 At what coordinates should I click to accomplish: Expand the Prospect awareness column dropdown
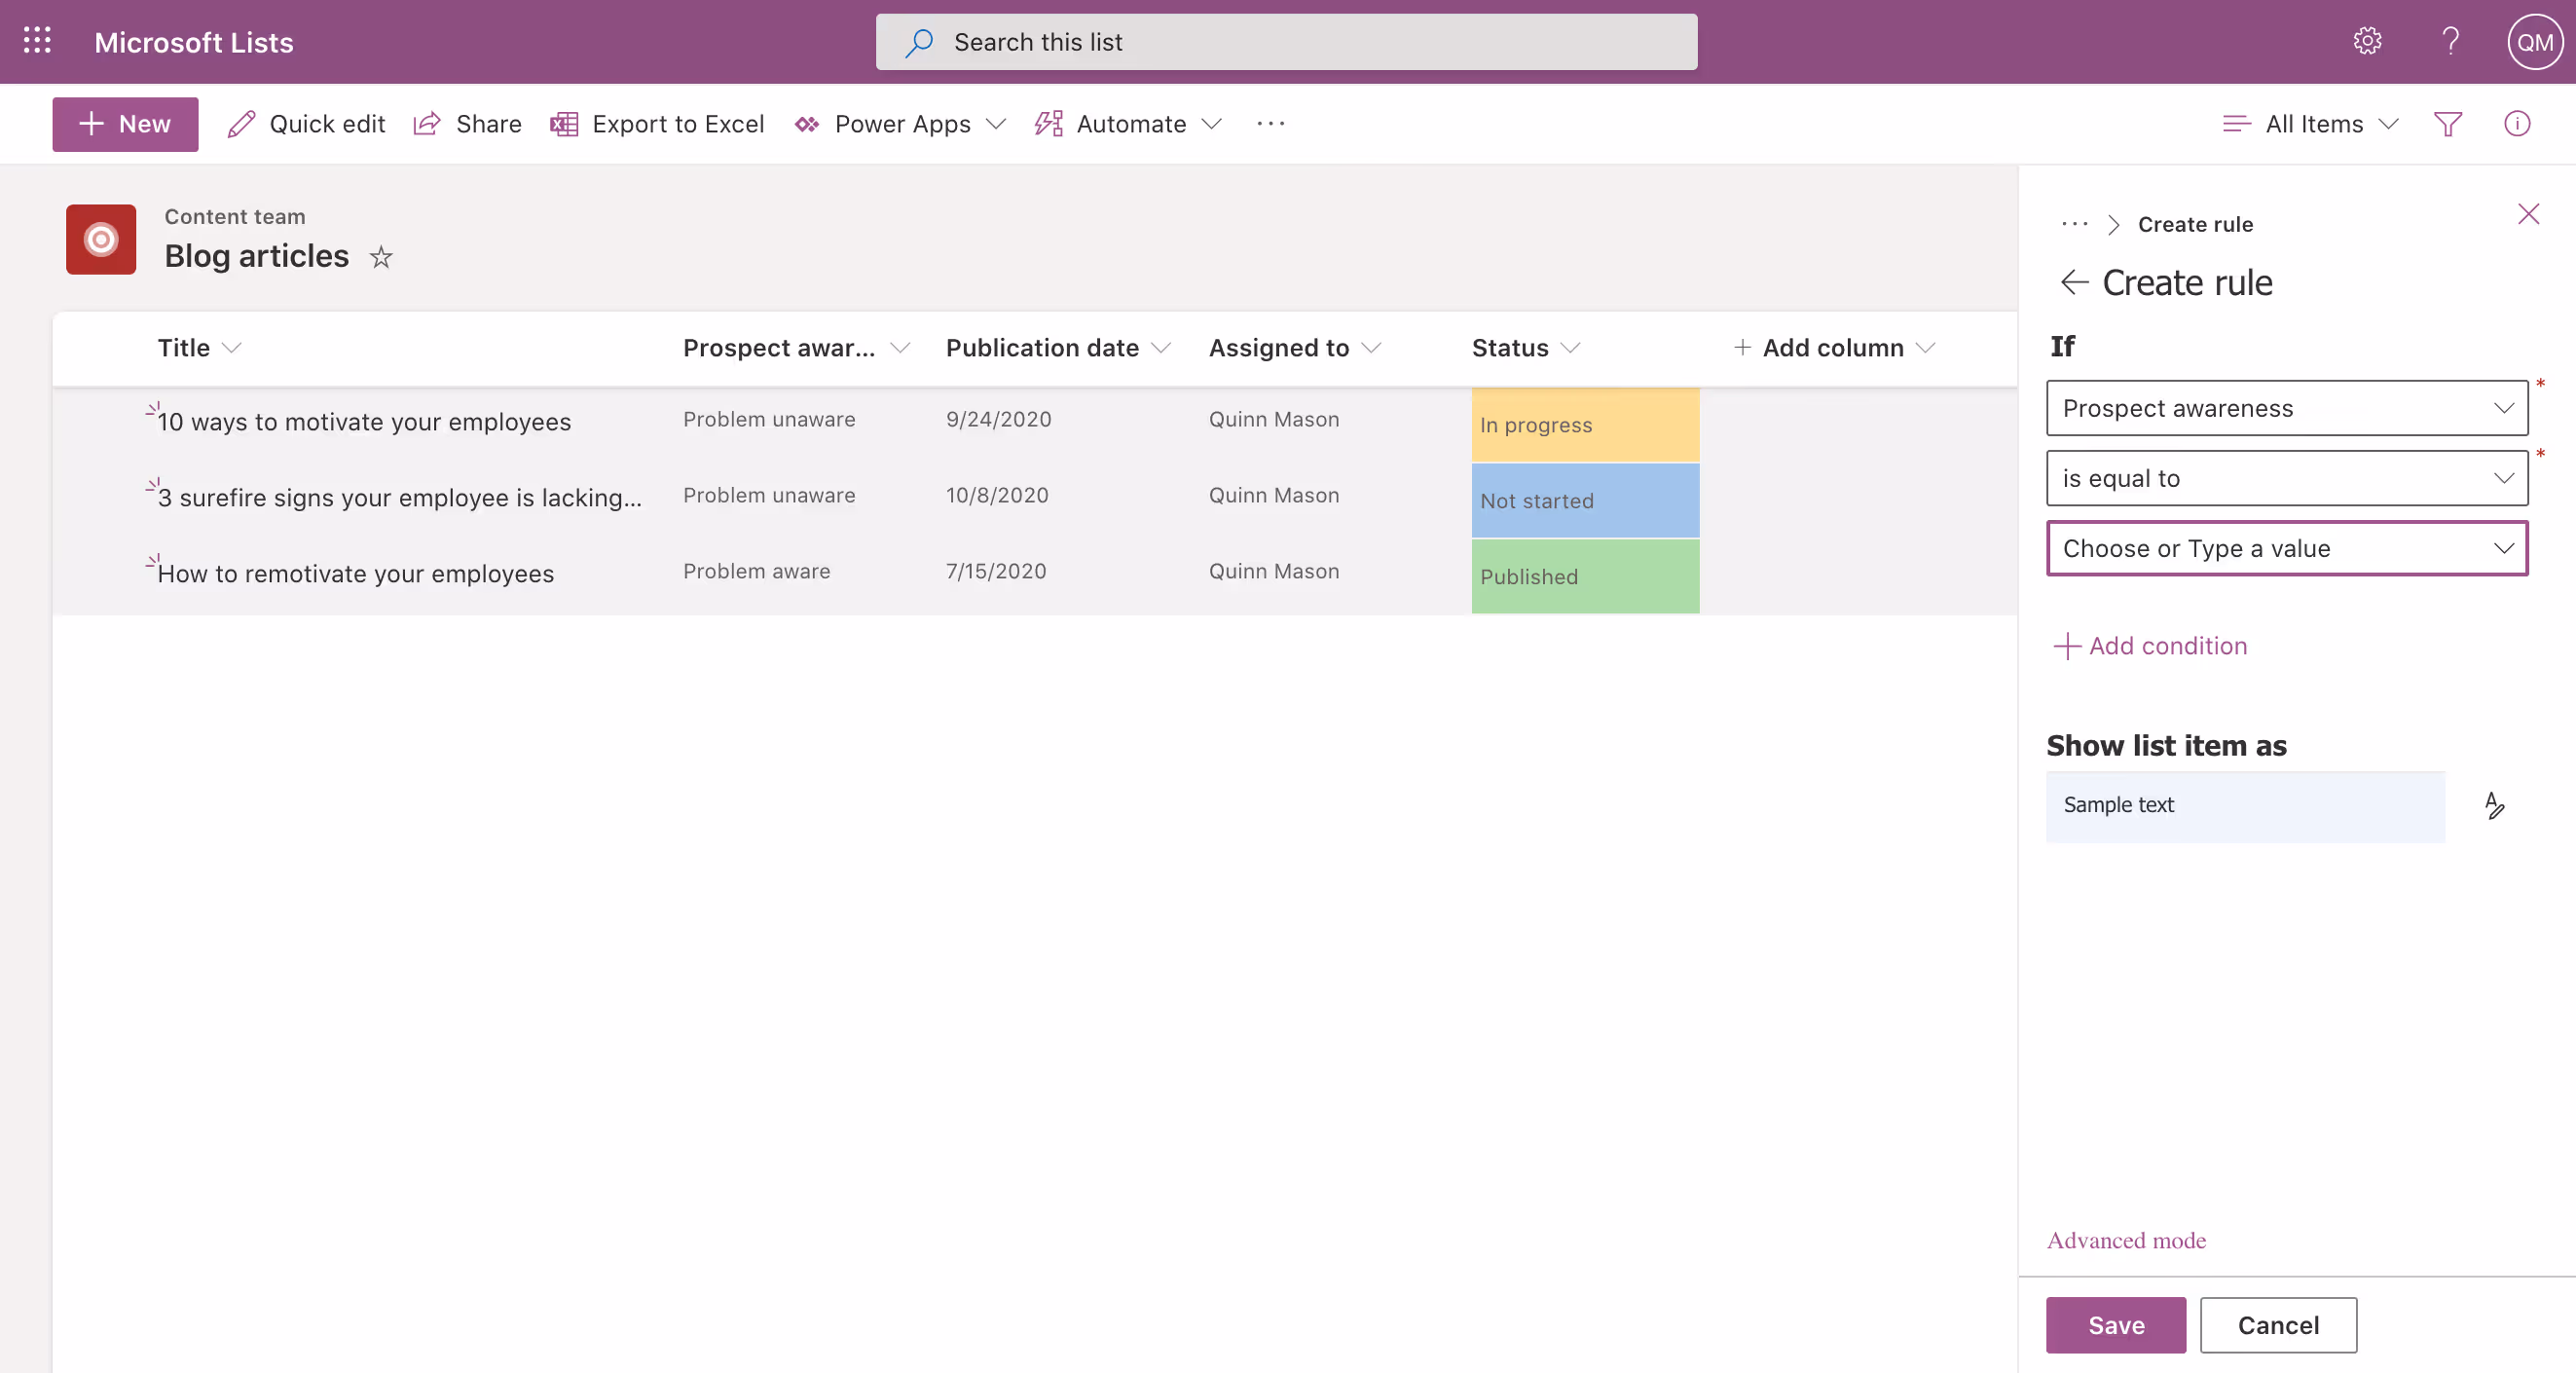2286,408
